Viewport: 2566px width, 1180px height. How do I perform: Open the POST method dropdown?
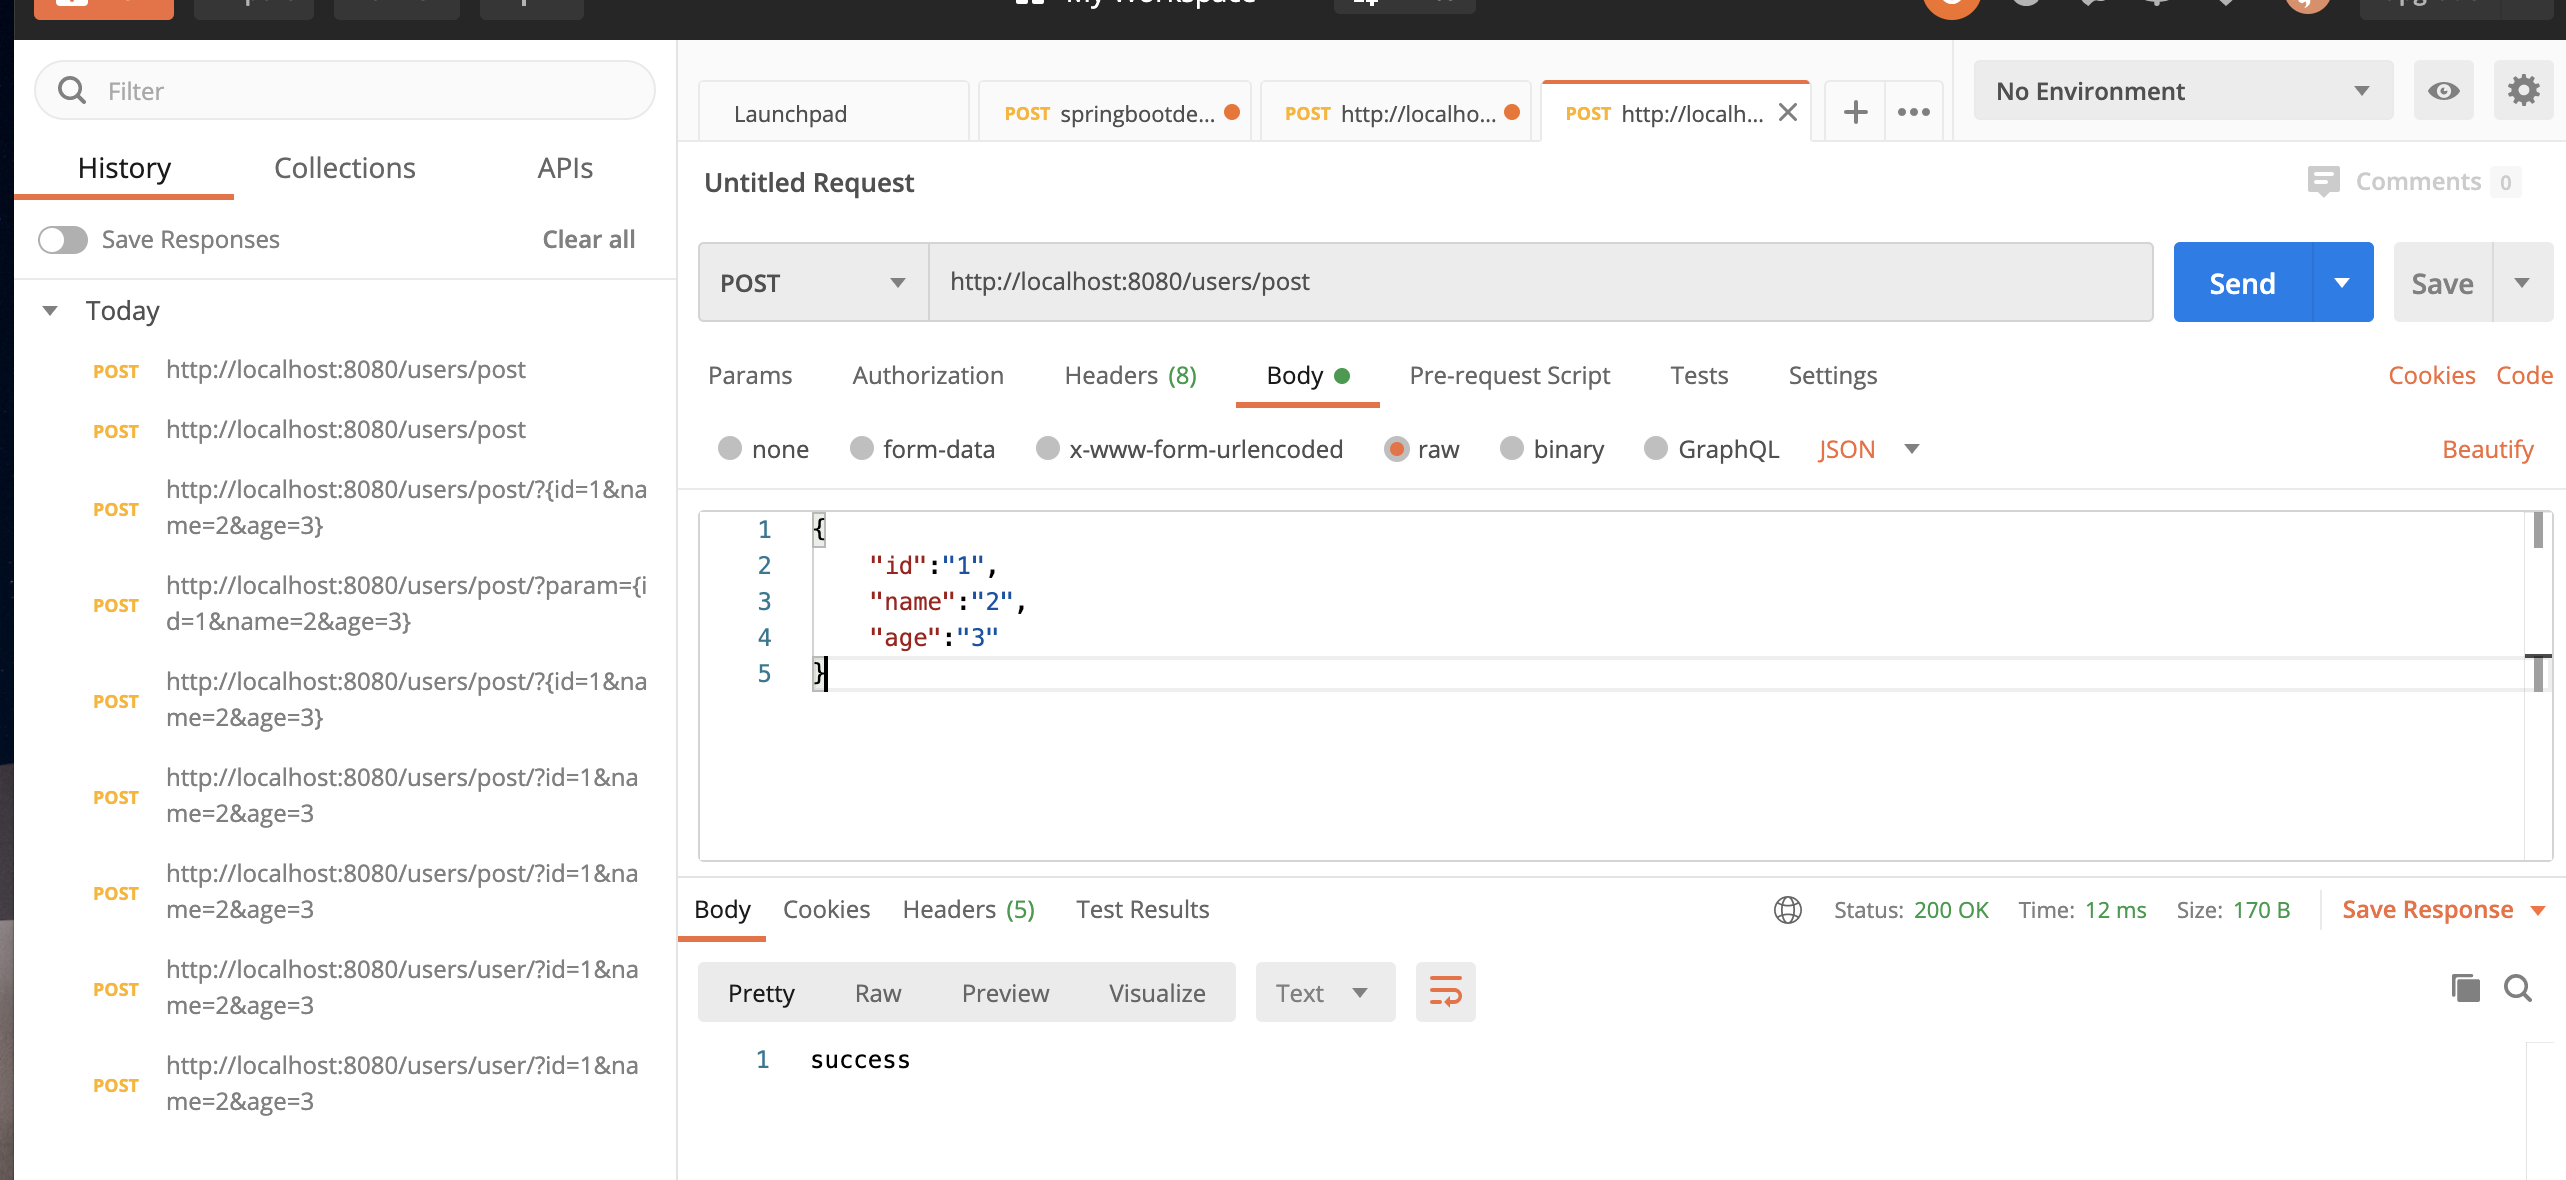click(x=813, y=282)
